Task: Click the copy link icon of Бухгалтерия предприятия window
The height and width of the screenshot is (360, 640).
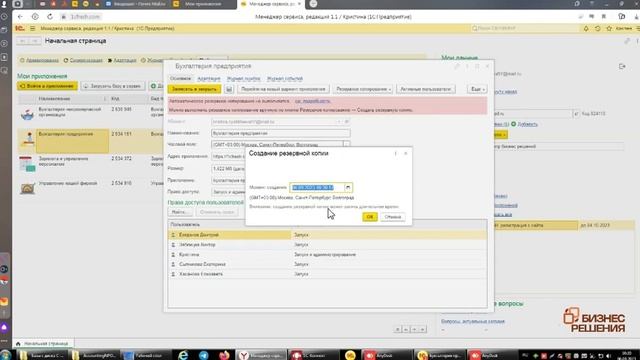Action: point(457,66)
